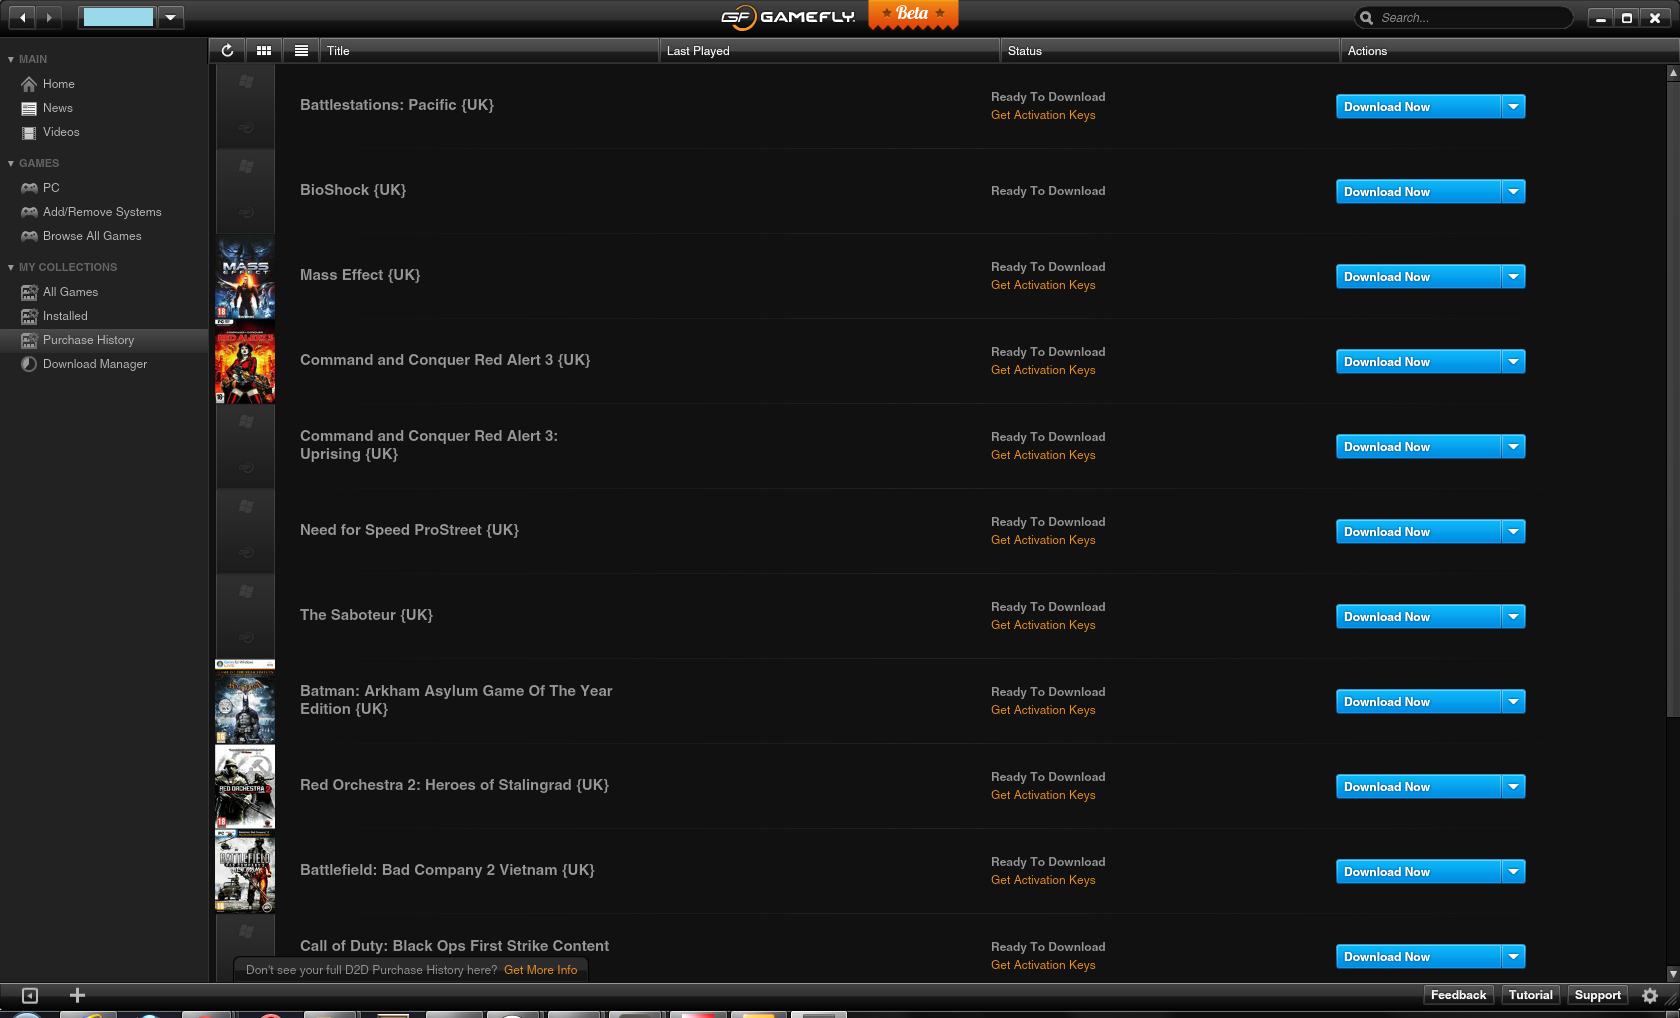
Task: Switch to list view
Action: point(301,50)
